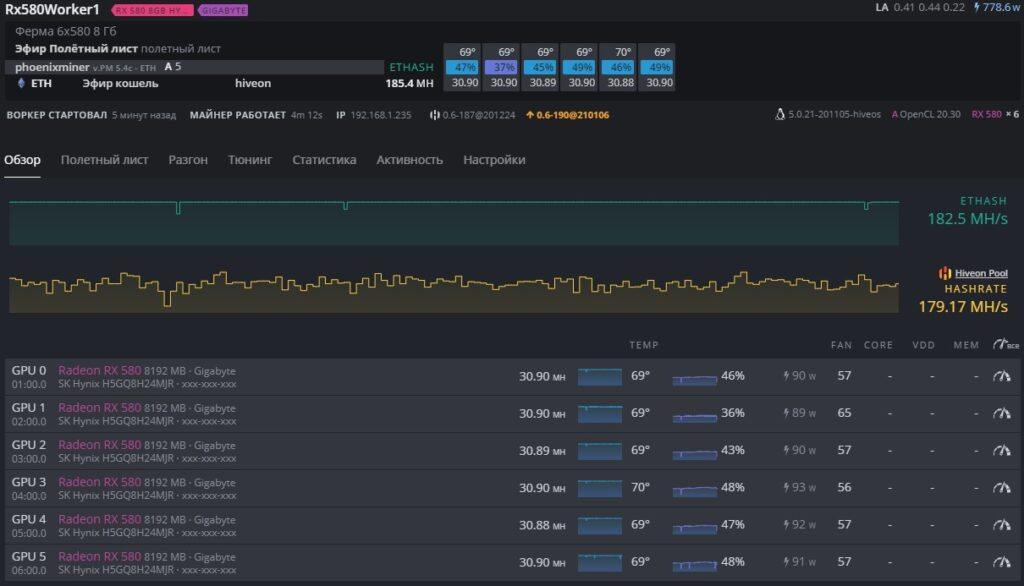Viewport: 1024px width, 586px height.
Task: Open the Настройки tab
Action: [494, 160]
